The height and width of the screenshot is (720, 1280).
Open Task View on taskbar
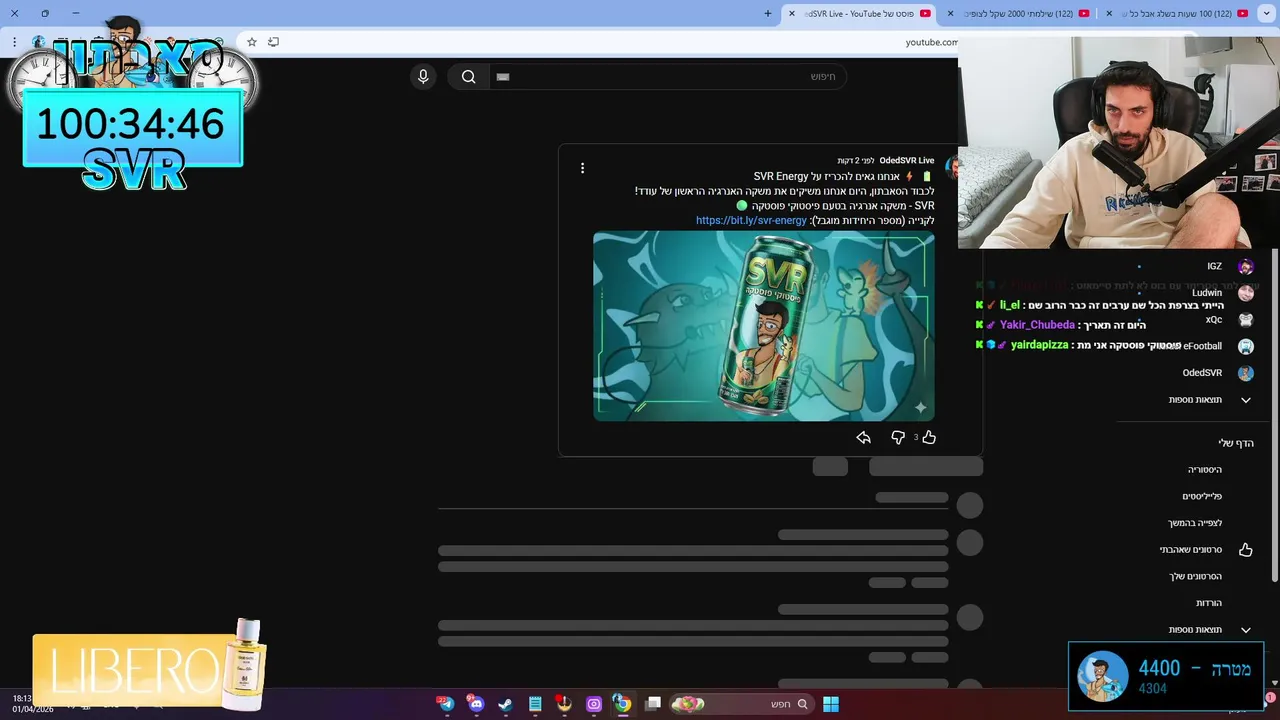[653, 704]
